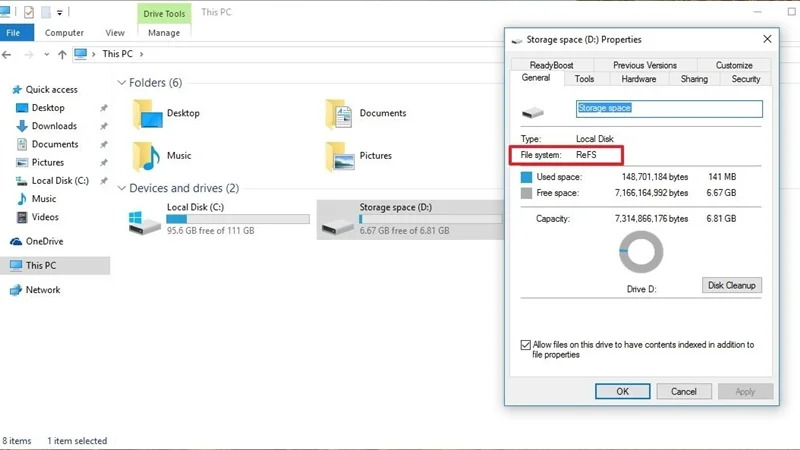800x450 pixels.
Task: Click the Desktop icon in the navigation pane
Action: (x=21, y=108)
